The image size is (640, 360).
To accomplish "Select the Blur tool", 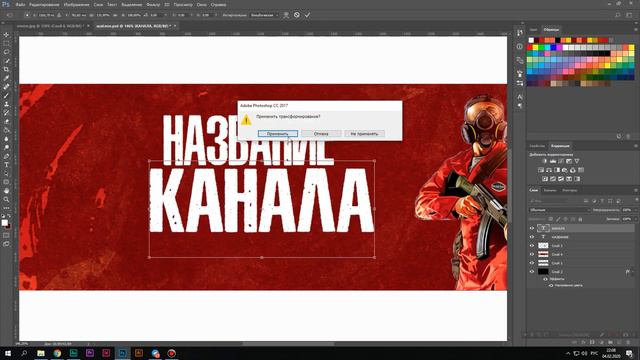I will tap(6, 139).
